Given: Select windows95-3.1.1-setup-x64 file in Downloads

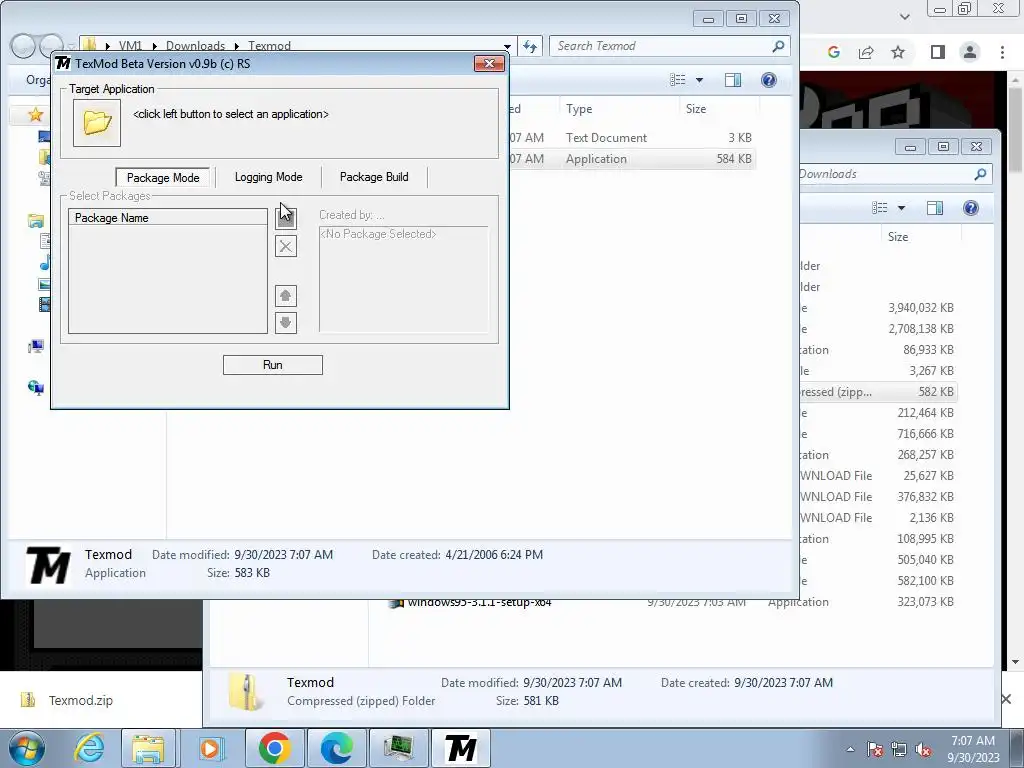Looking at the screenshot, I should click(x=479, y=602).
